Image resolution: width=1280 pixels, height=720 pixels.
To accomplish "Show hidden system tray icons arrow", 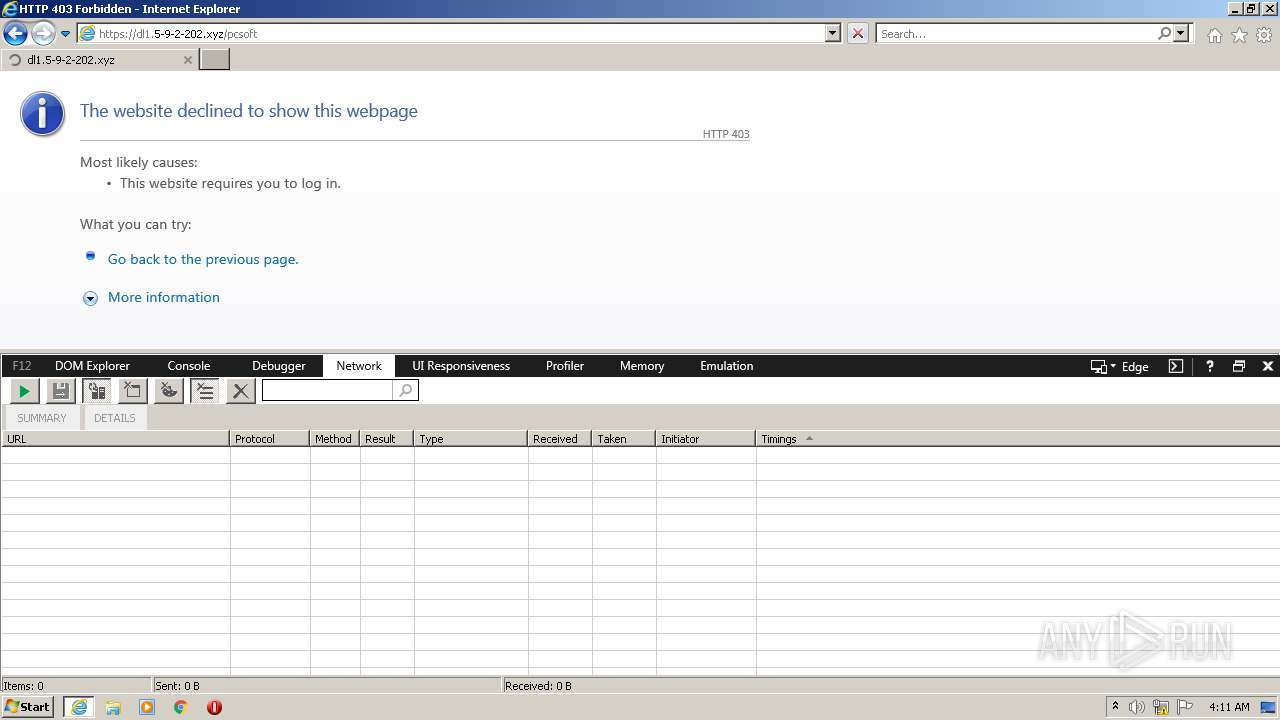I will (1115, 707).
